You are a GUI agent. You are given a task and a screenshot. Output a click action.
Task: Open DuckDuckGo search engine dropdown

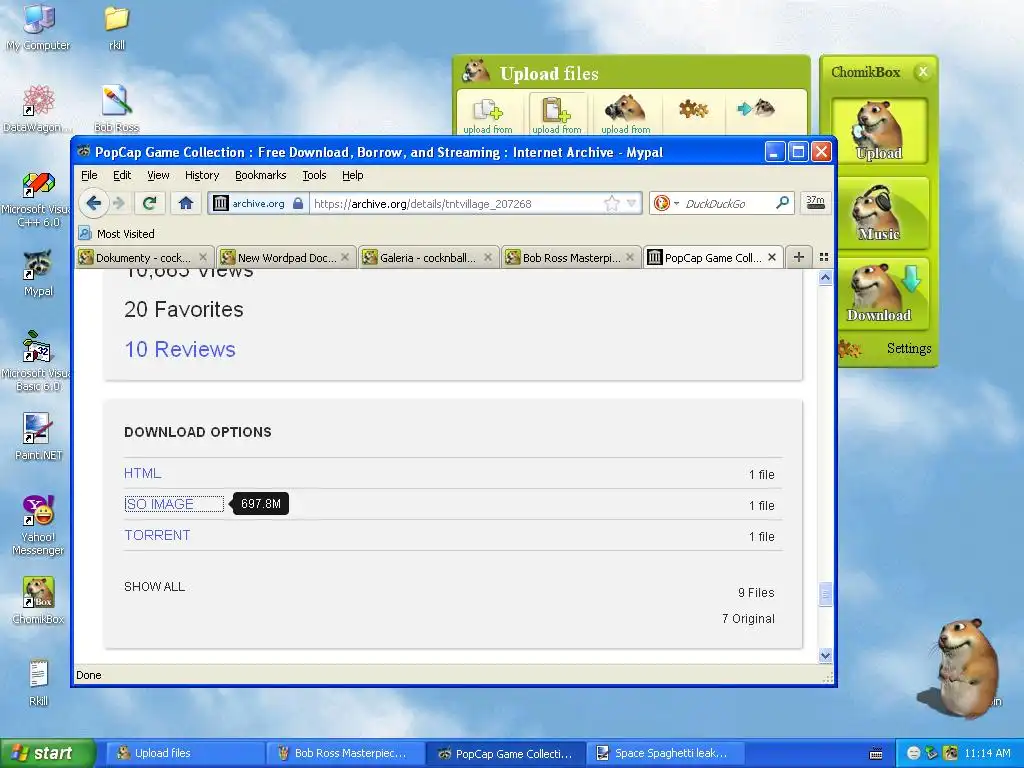(667, 203)
